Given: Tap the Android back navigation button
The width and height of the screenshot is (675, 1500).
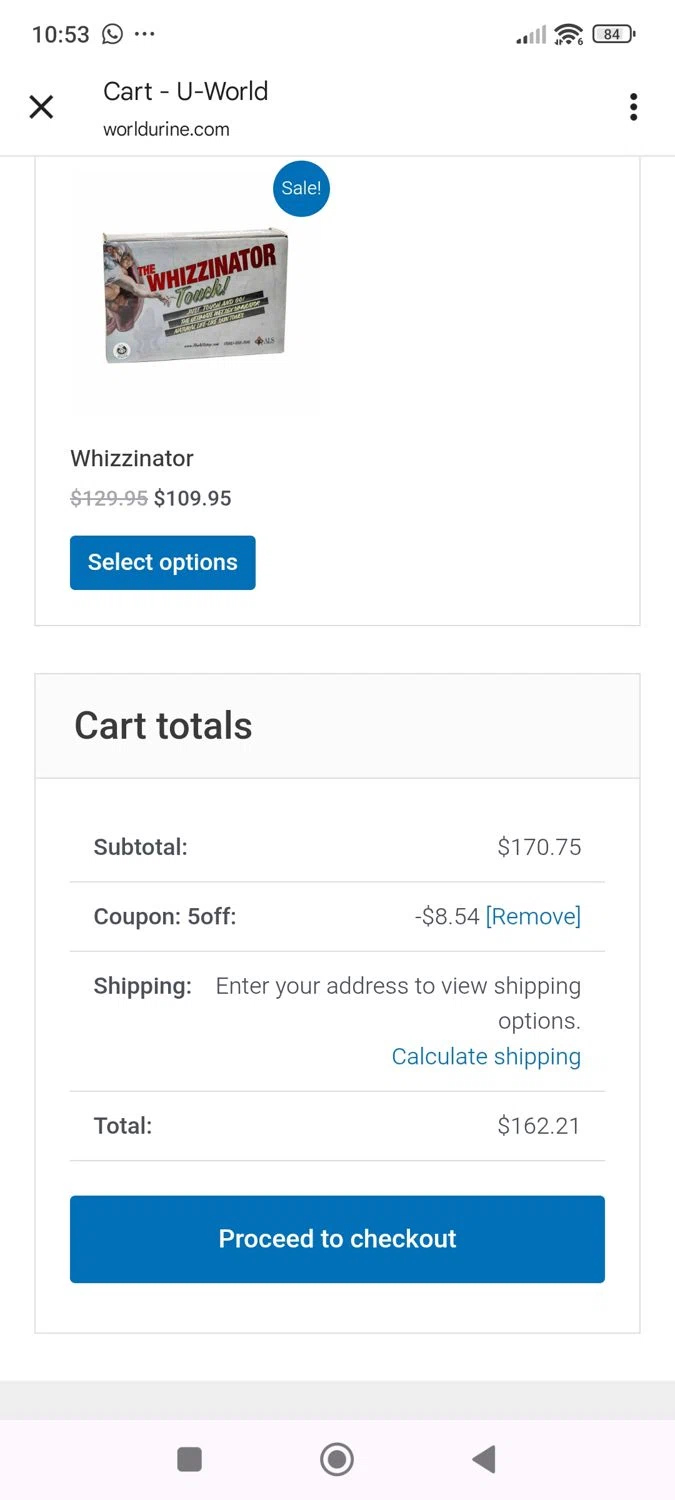Looking at the screenshot, I should 484,1459.
